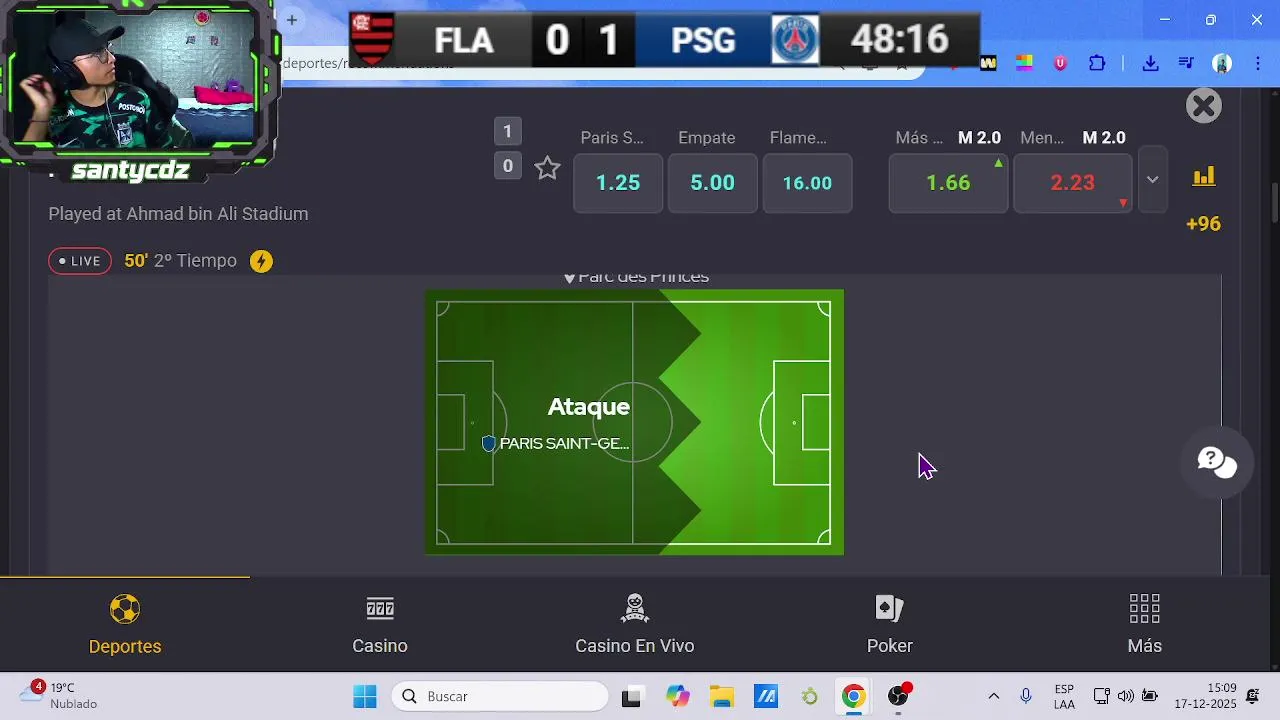Screen dimensions: 1280x720
Task: Open the browser extensions puzzle icon
Action: [1097, 63]
